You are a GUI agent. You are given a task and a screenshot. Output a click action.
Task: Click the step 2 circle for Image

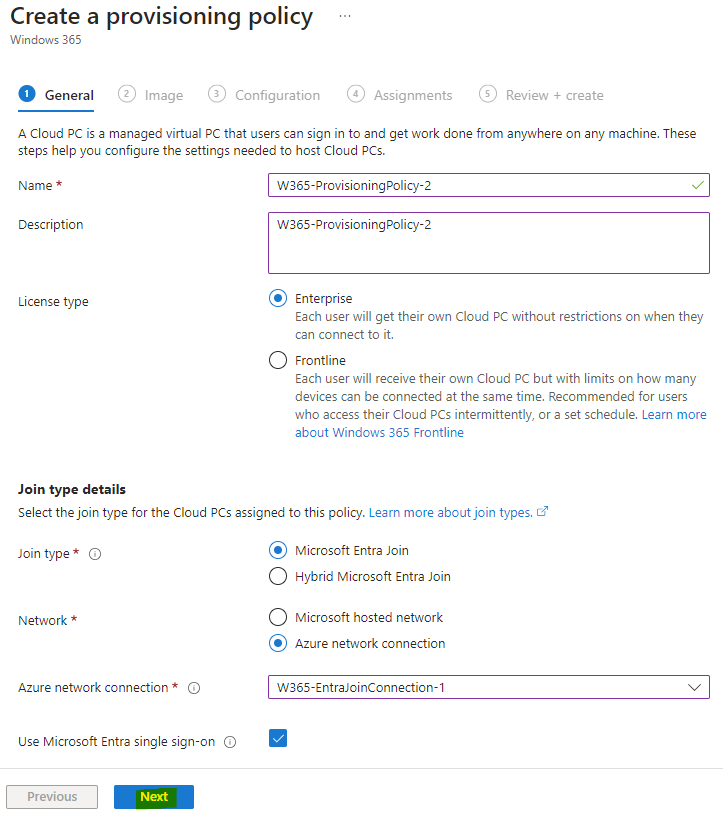[x=127, y=94]
